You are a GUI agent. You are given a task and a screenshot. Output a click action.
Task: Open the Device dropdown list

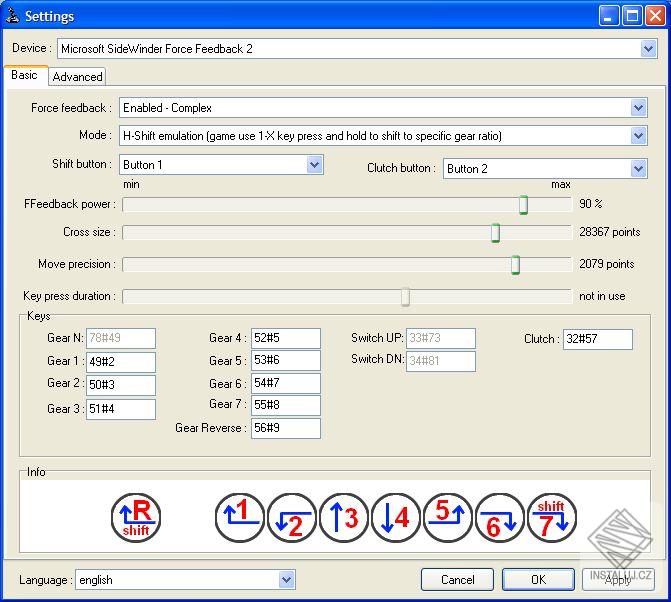(649, 48)
